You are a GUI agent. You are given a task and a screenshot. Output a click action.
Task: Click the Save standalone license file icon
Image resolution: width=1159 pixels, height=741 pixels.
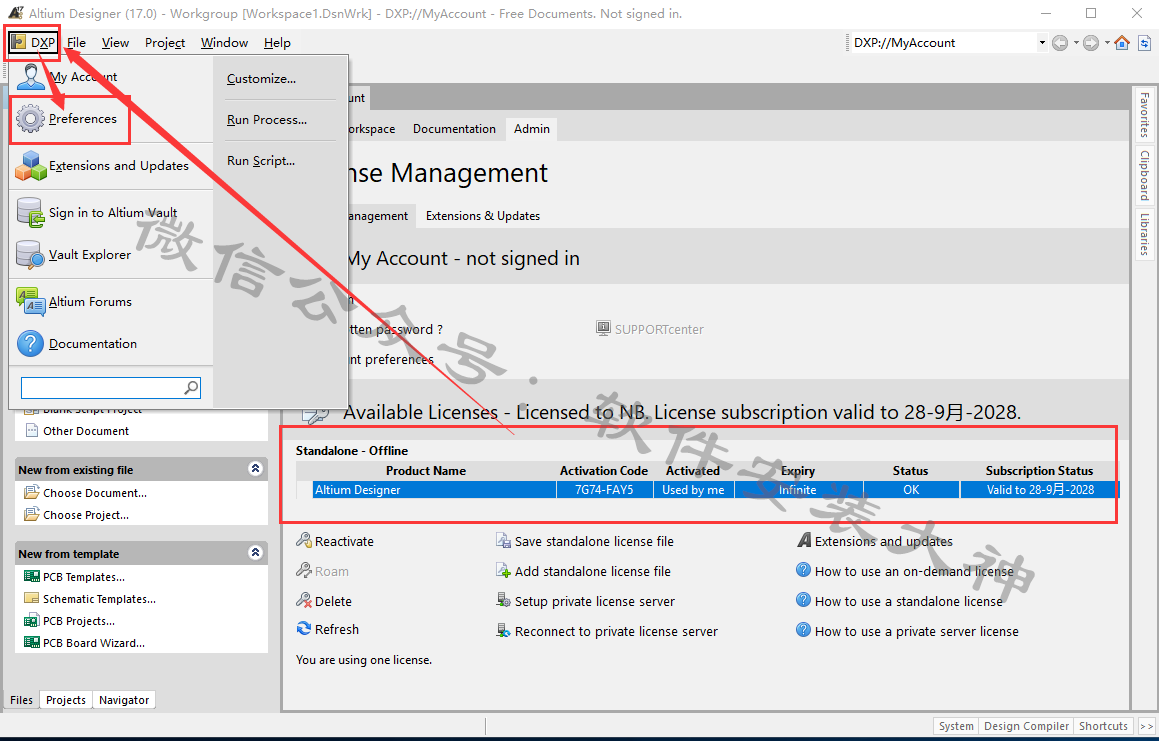pos(503,541)
